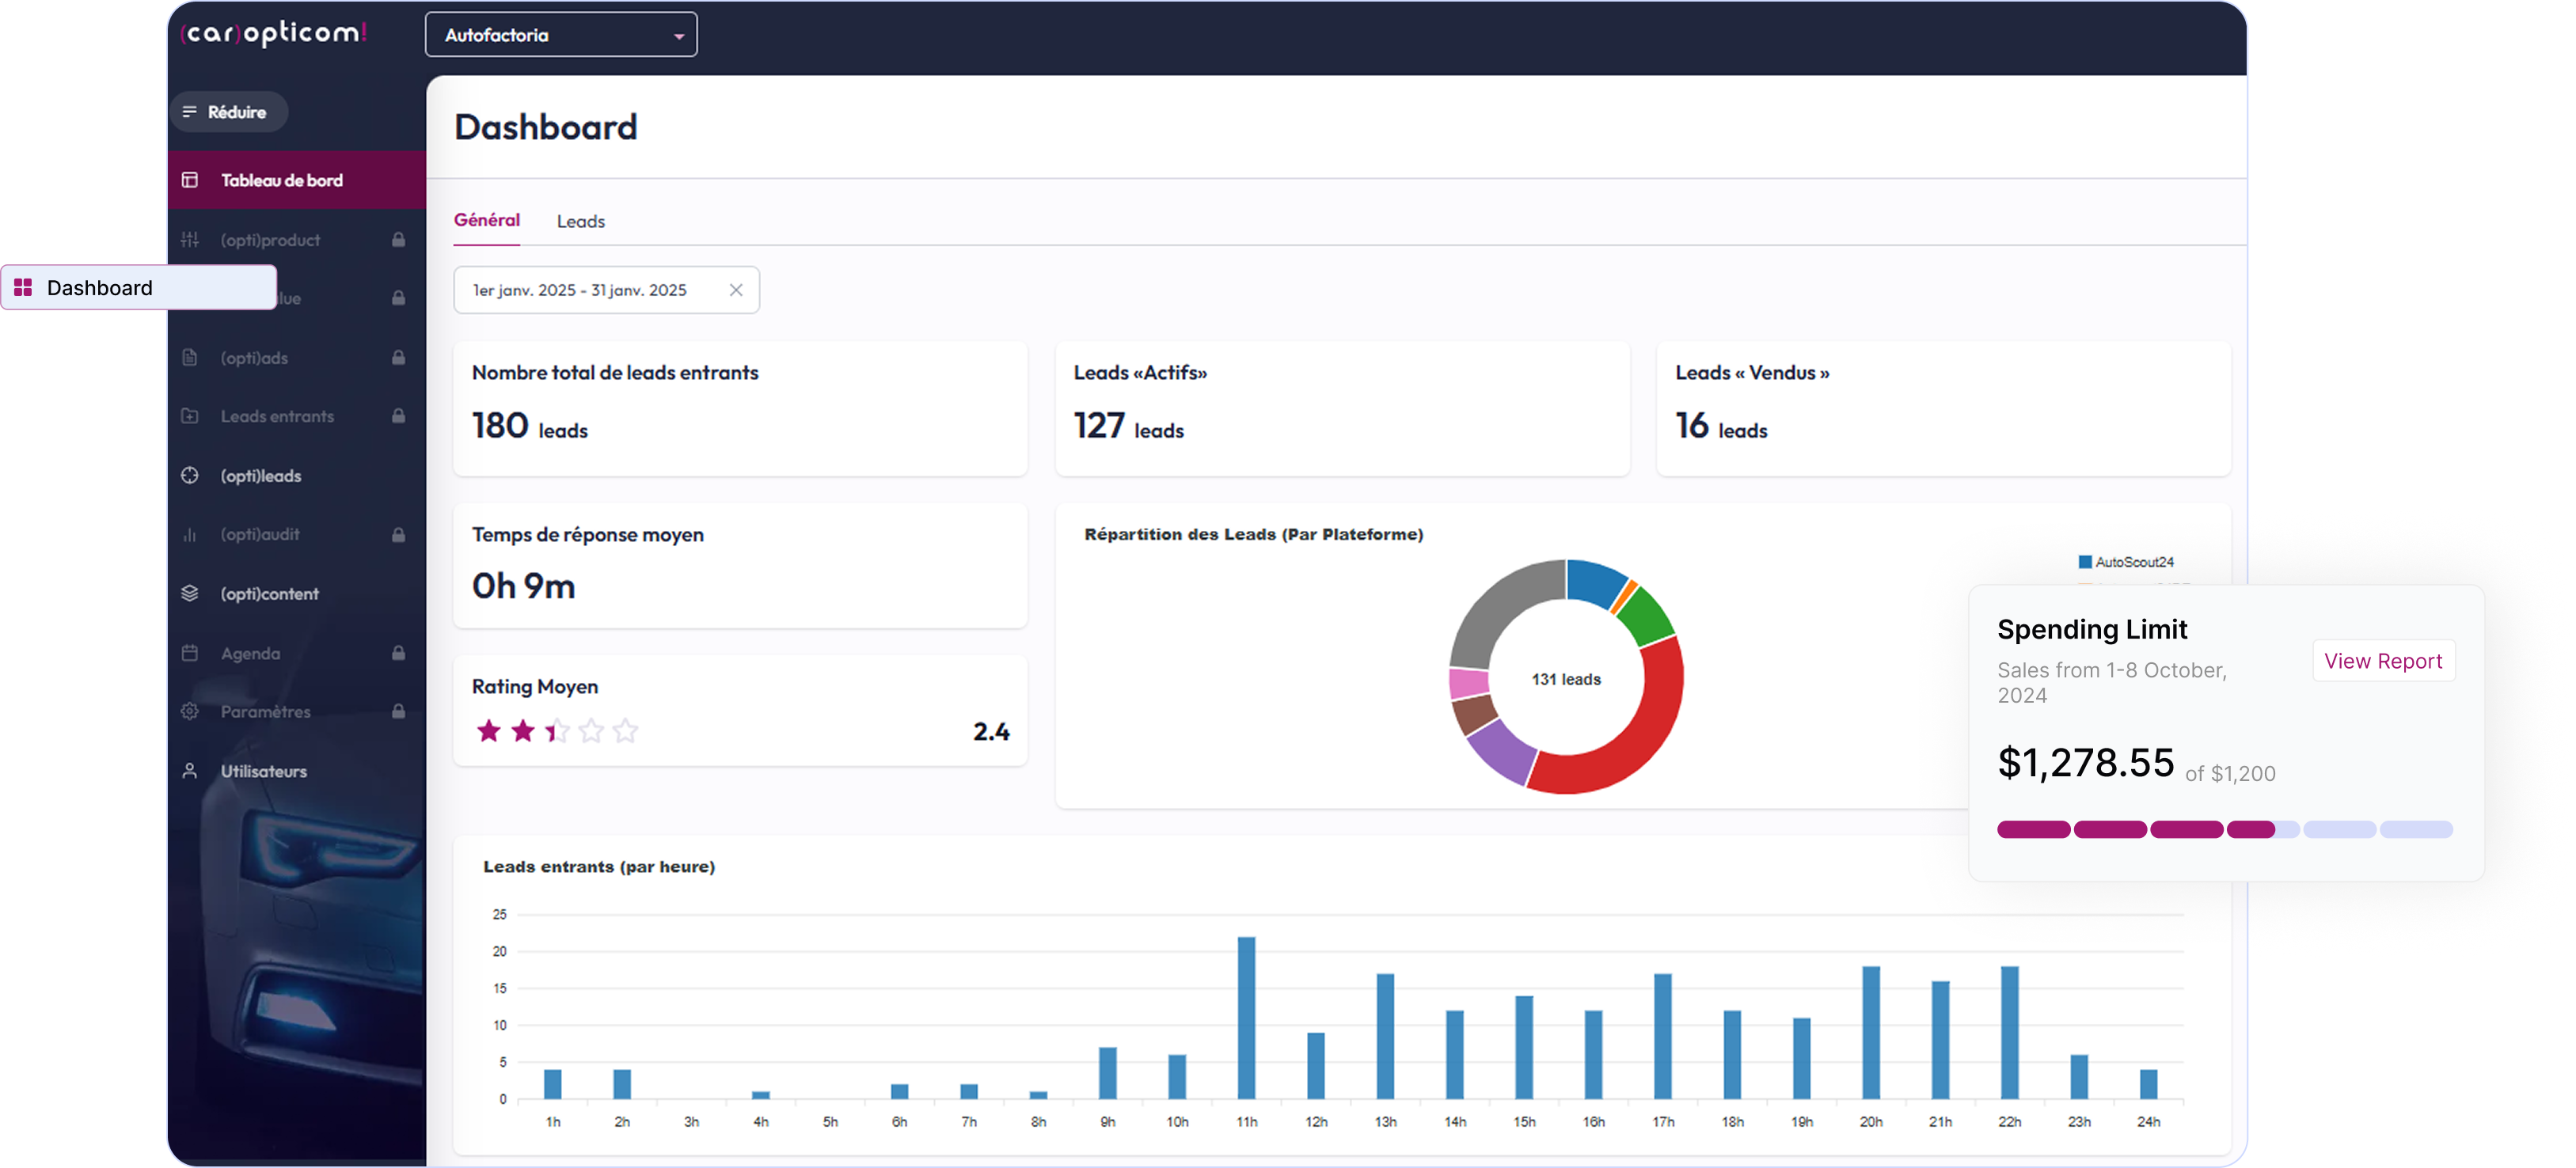
Task: Select the (opti)leads target icon
Action: tap(190, 475)
